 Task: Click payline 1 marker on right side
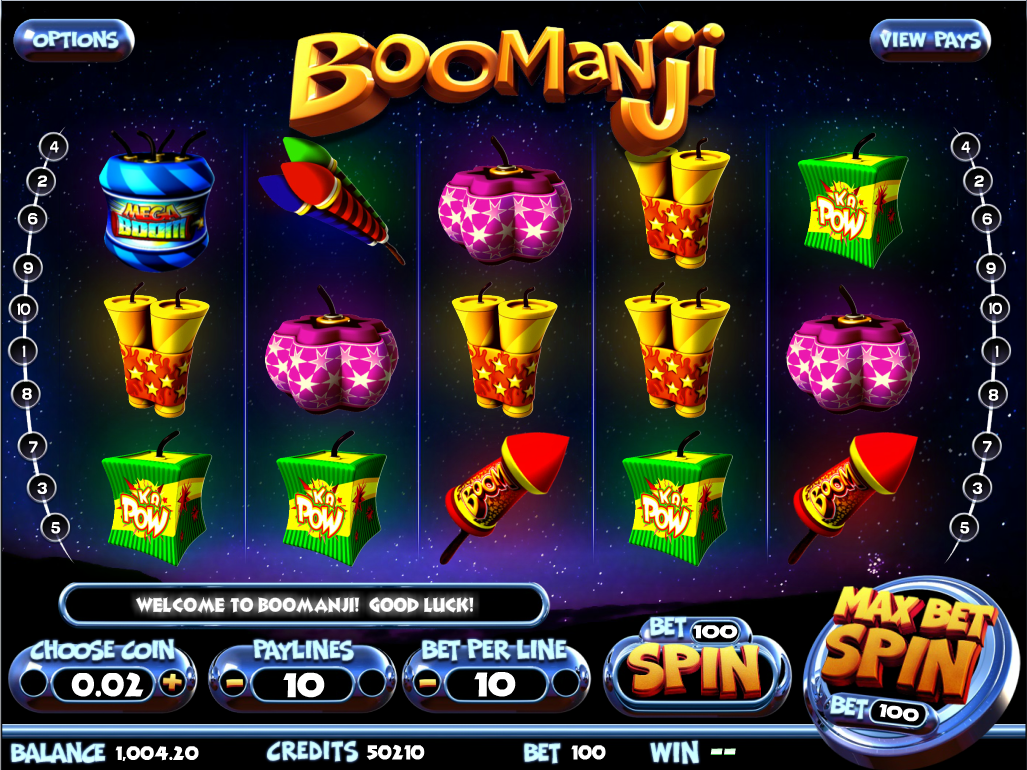(x=996, y=352)
